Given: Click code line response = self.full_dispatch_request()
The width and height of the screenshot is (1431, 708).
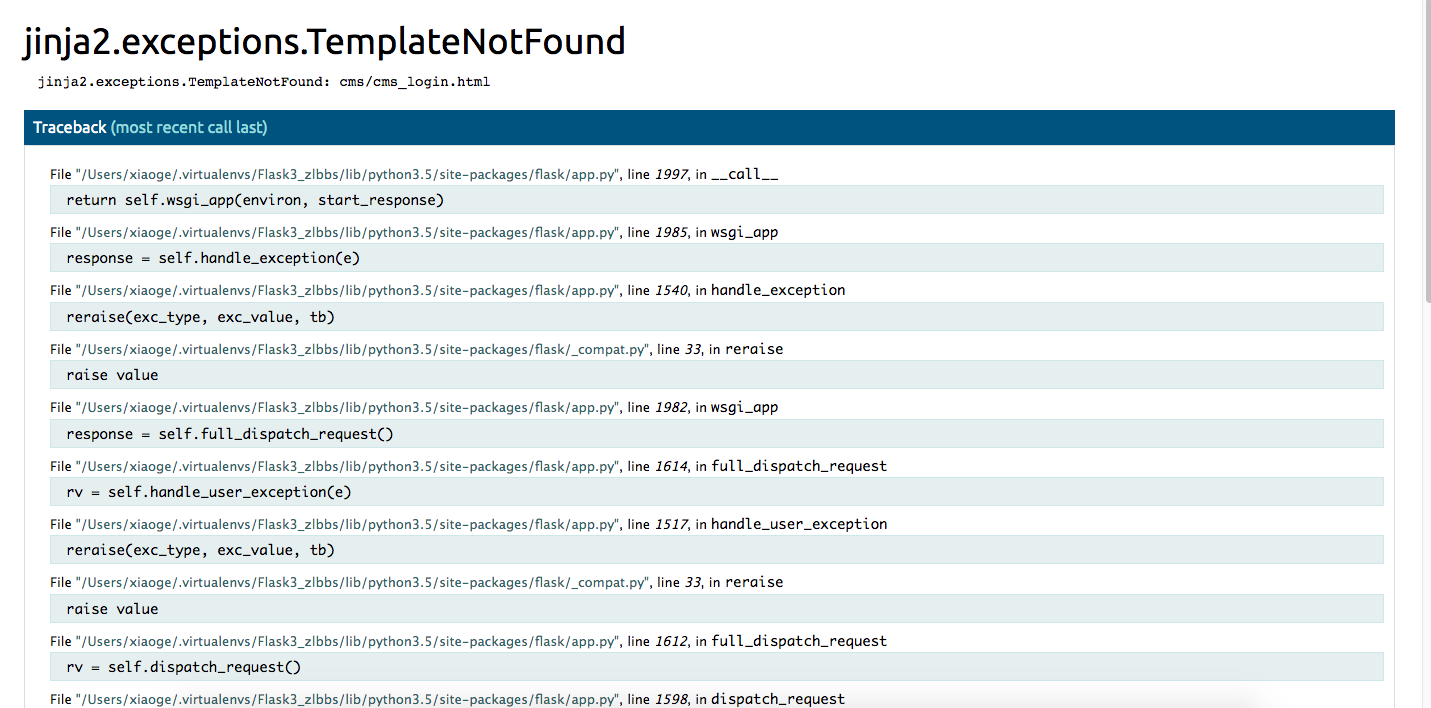Looking at the screenshot, I should tap(717, 434).
